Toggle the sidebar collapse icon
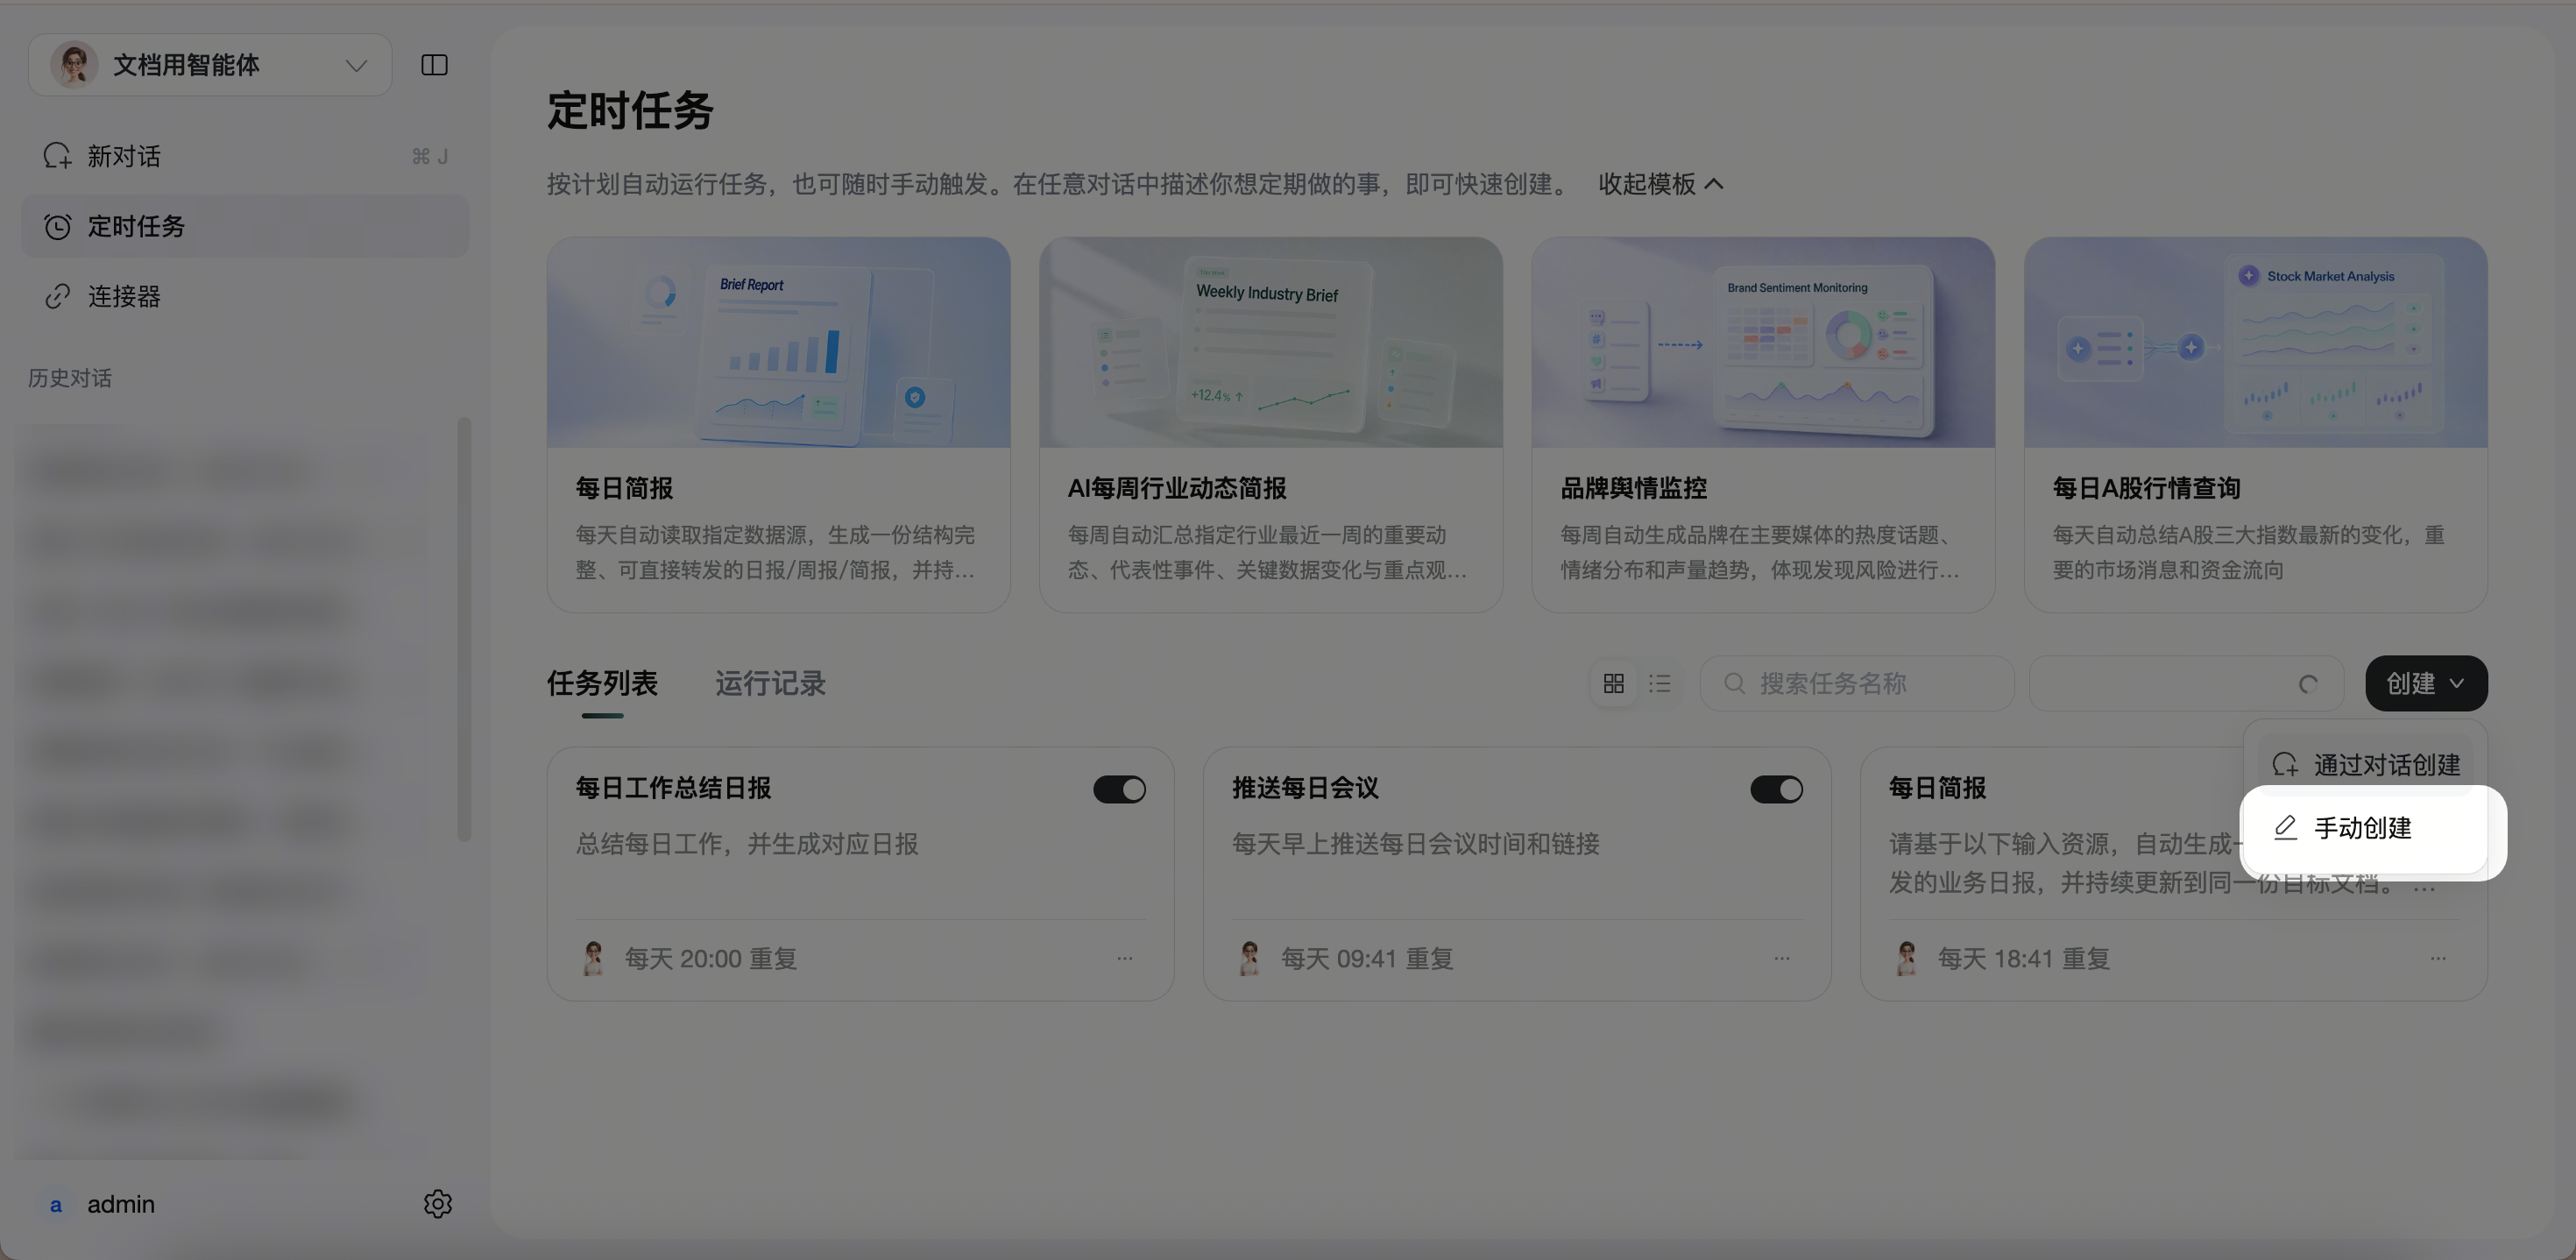Screen dimensions: 2576x1260 click(434, 65)
